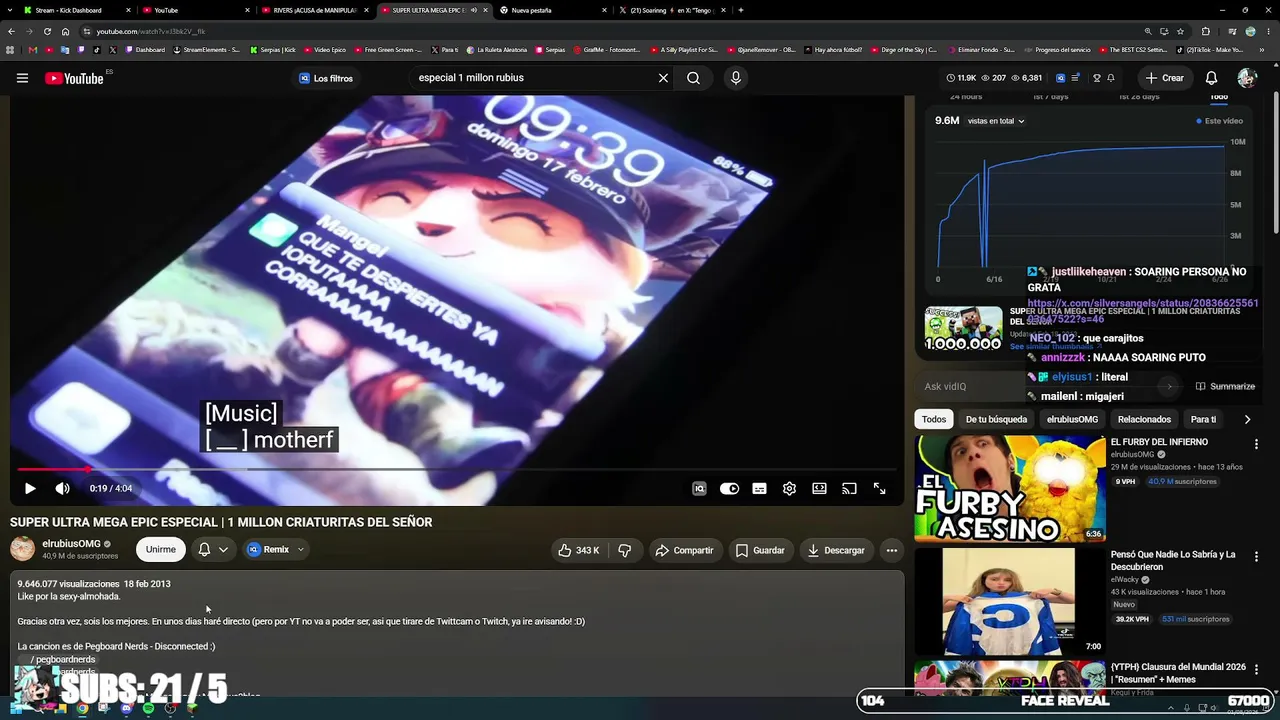Open more actions ellipsis below video
The width and height of the screenshot is (1280, 720).
(892, 550)
